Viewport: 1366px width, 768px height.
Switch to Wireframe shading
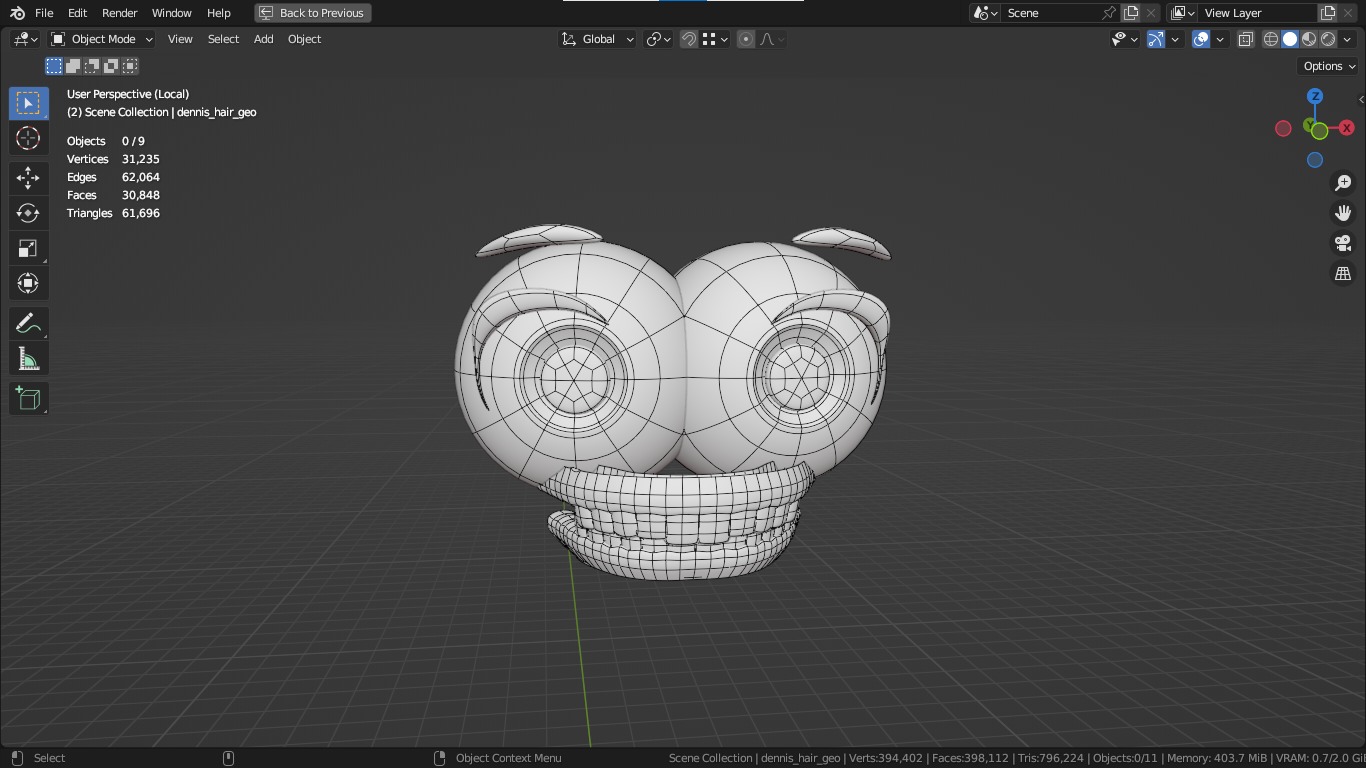pos(1271,39)
